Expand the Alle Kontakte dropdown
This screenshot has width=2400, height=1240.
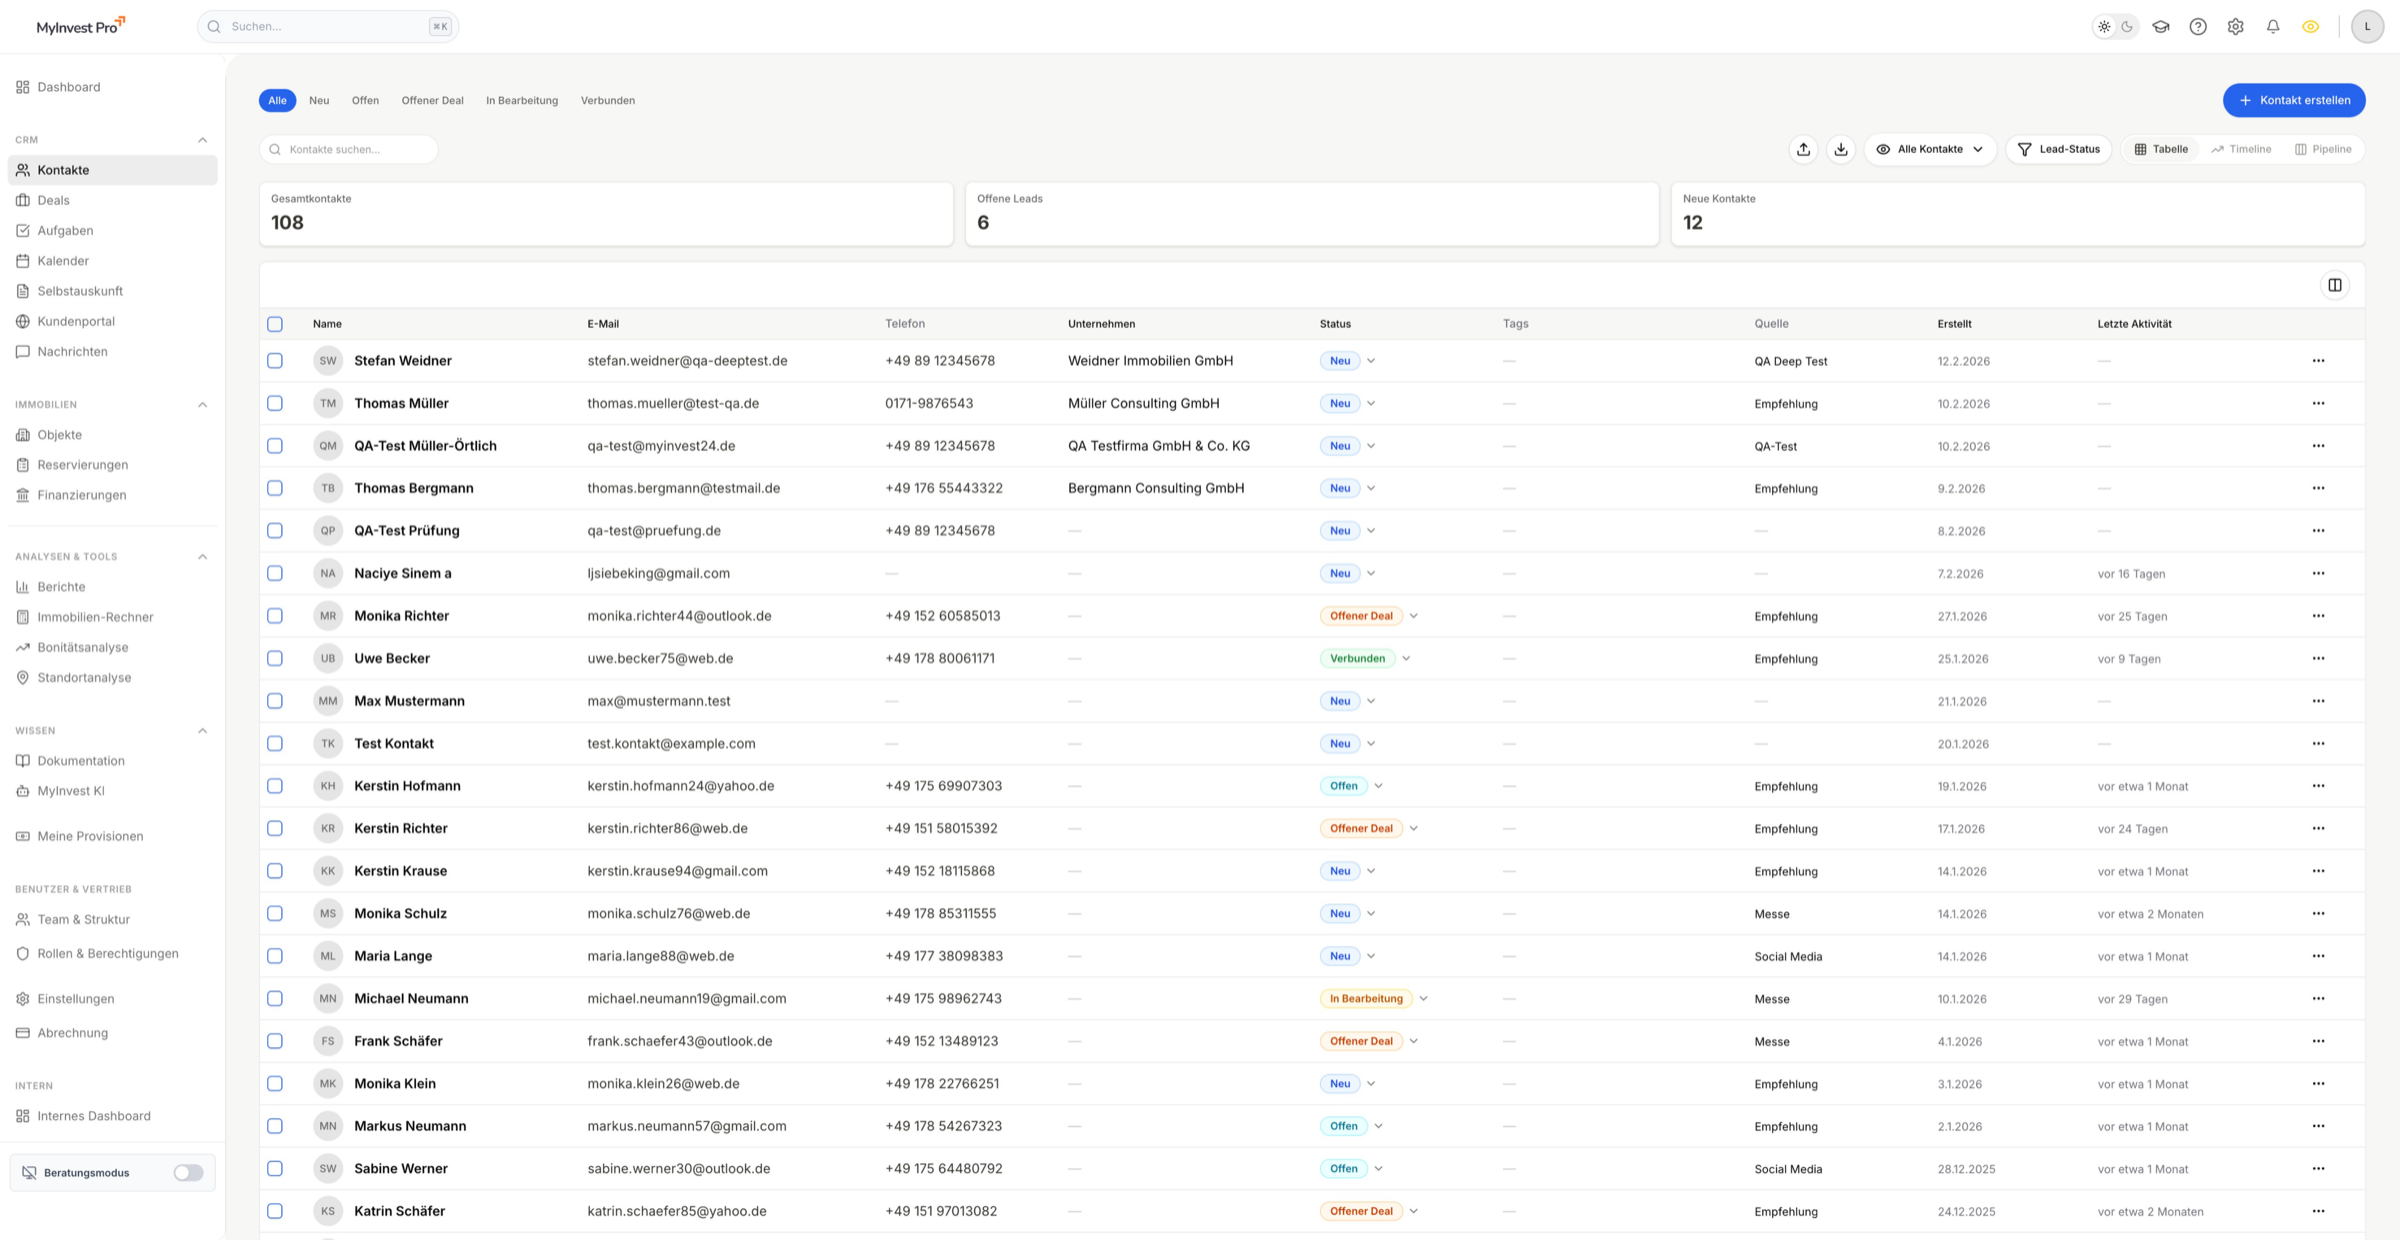tap(1930, 148)
